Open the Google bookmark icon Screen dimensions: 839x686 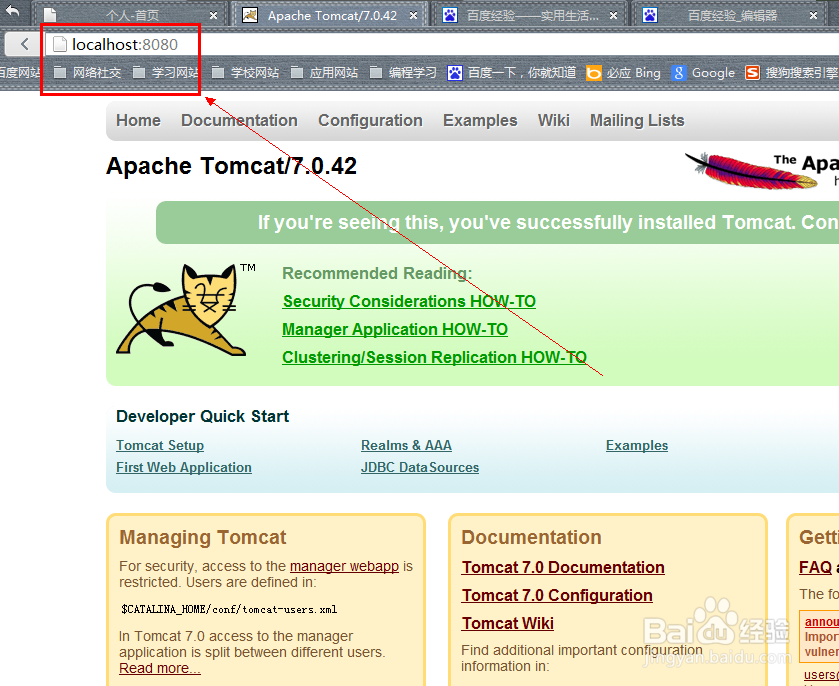[x=678, y=73]
